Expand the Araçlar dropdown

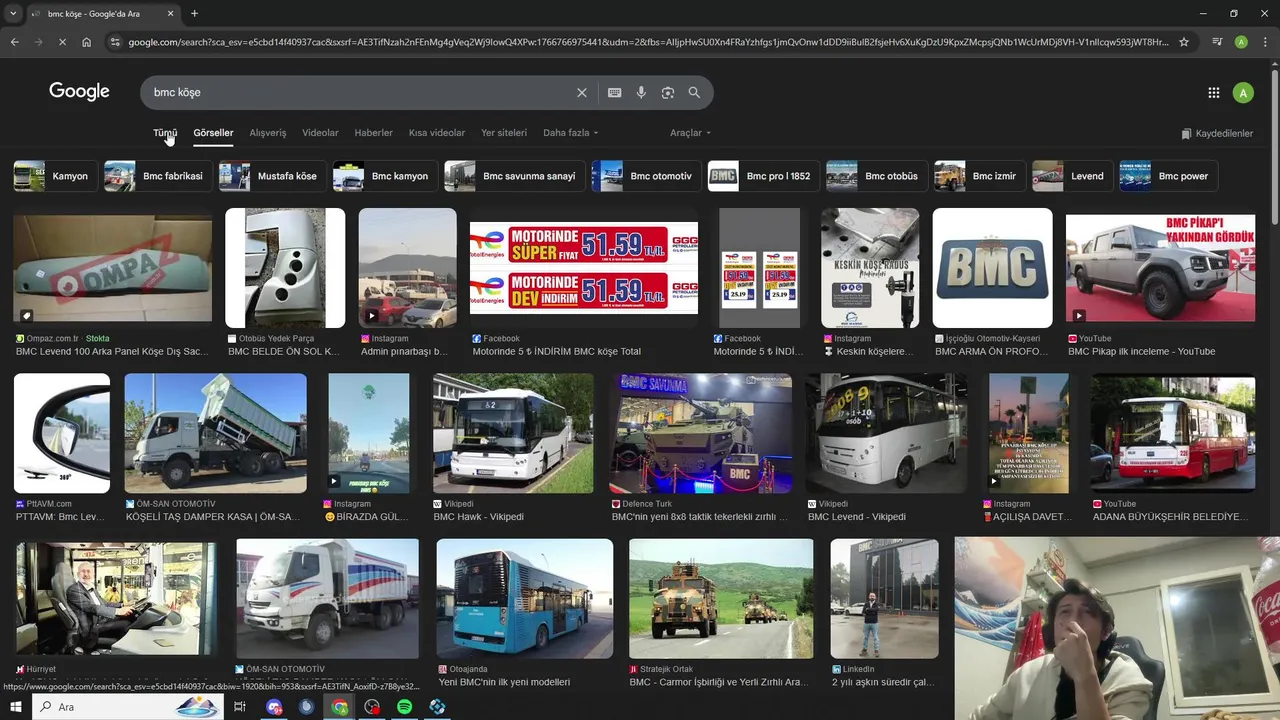point(690,132)
